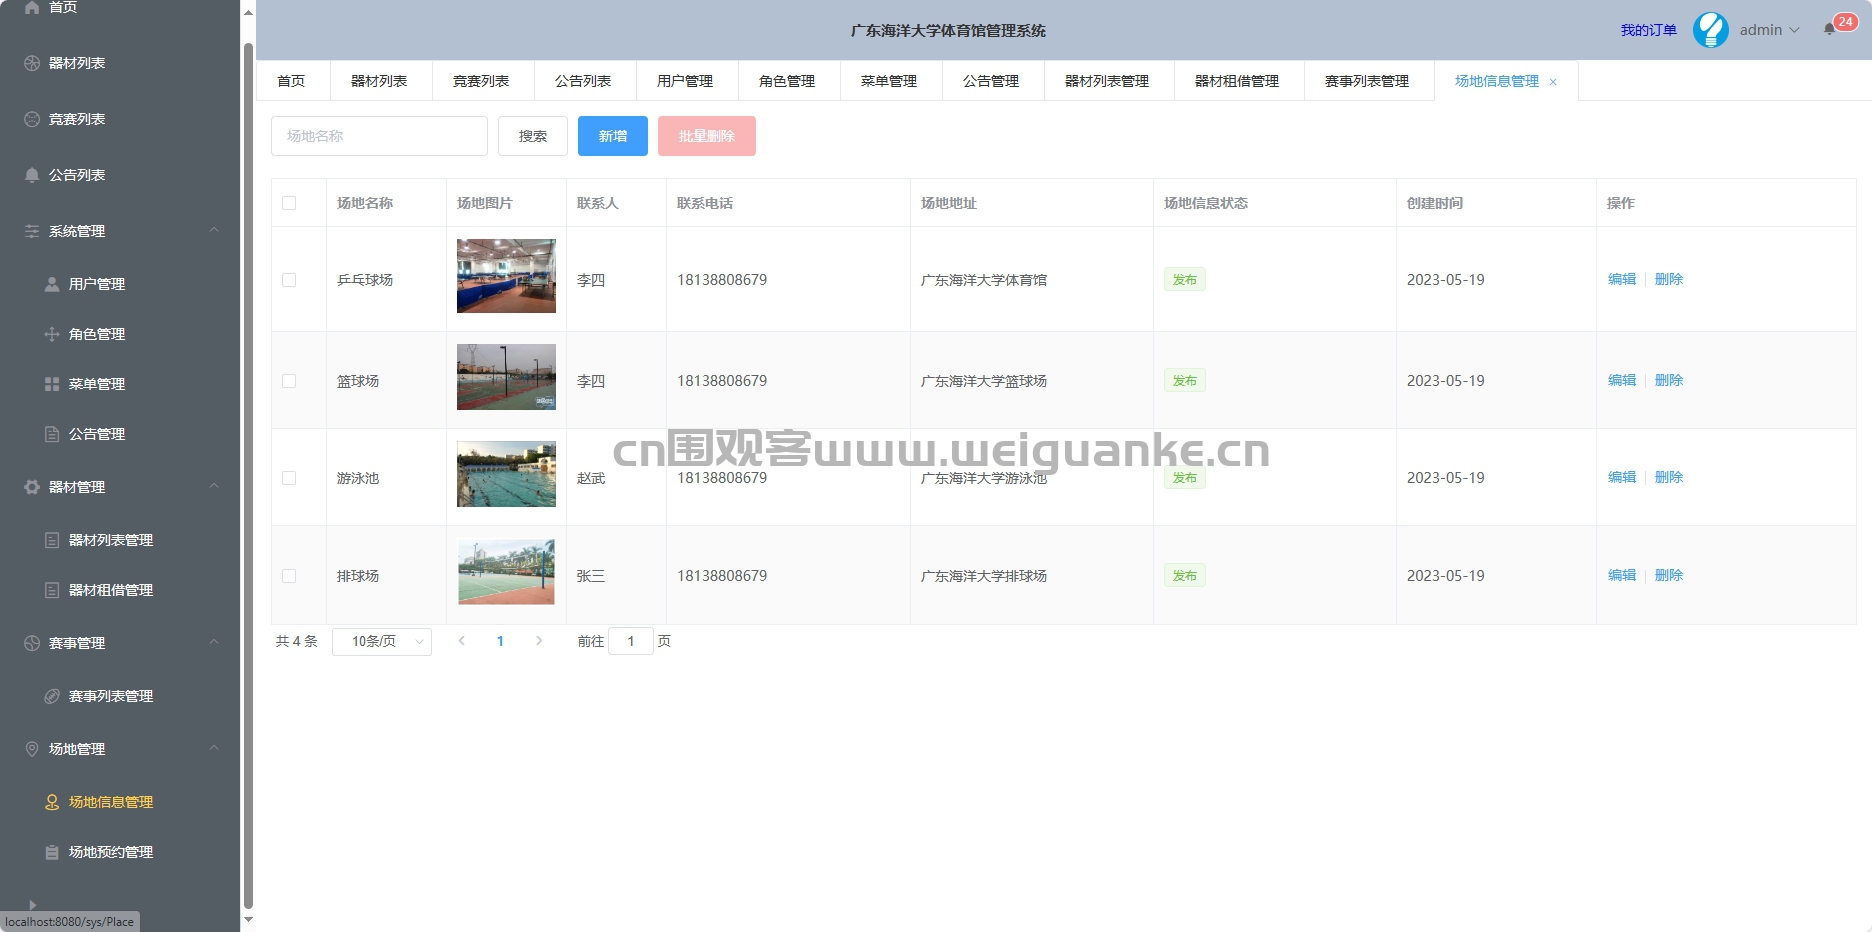Tick the select-all checkbox in table header
This screenshot has width=1872, height=932.
coord(289,203)
